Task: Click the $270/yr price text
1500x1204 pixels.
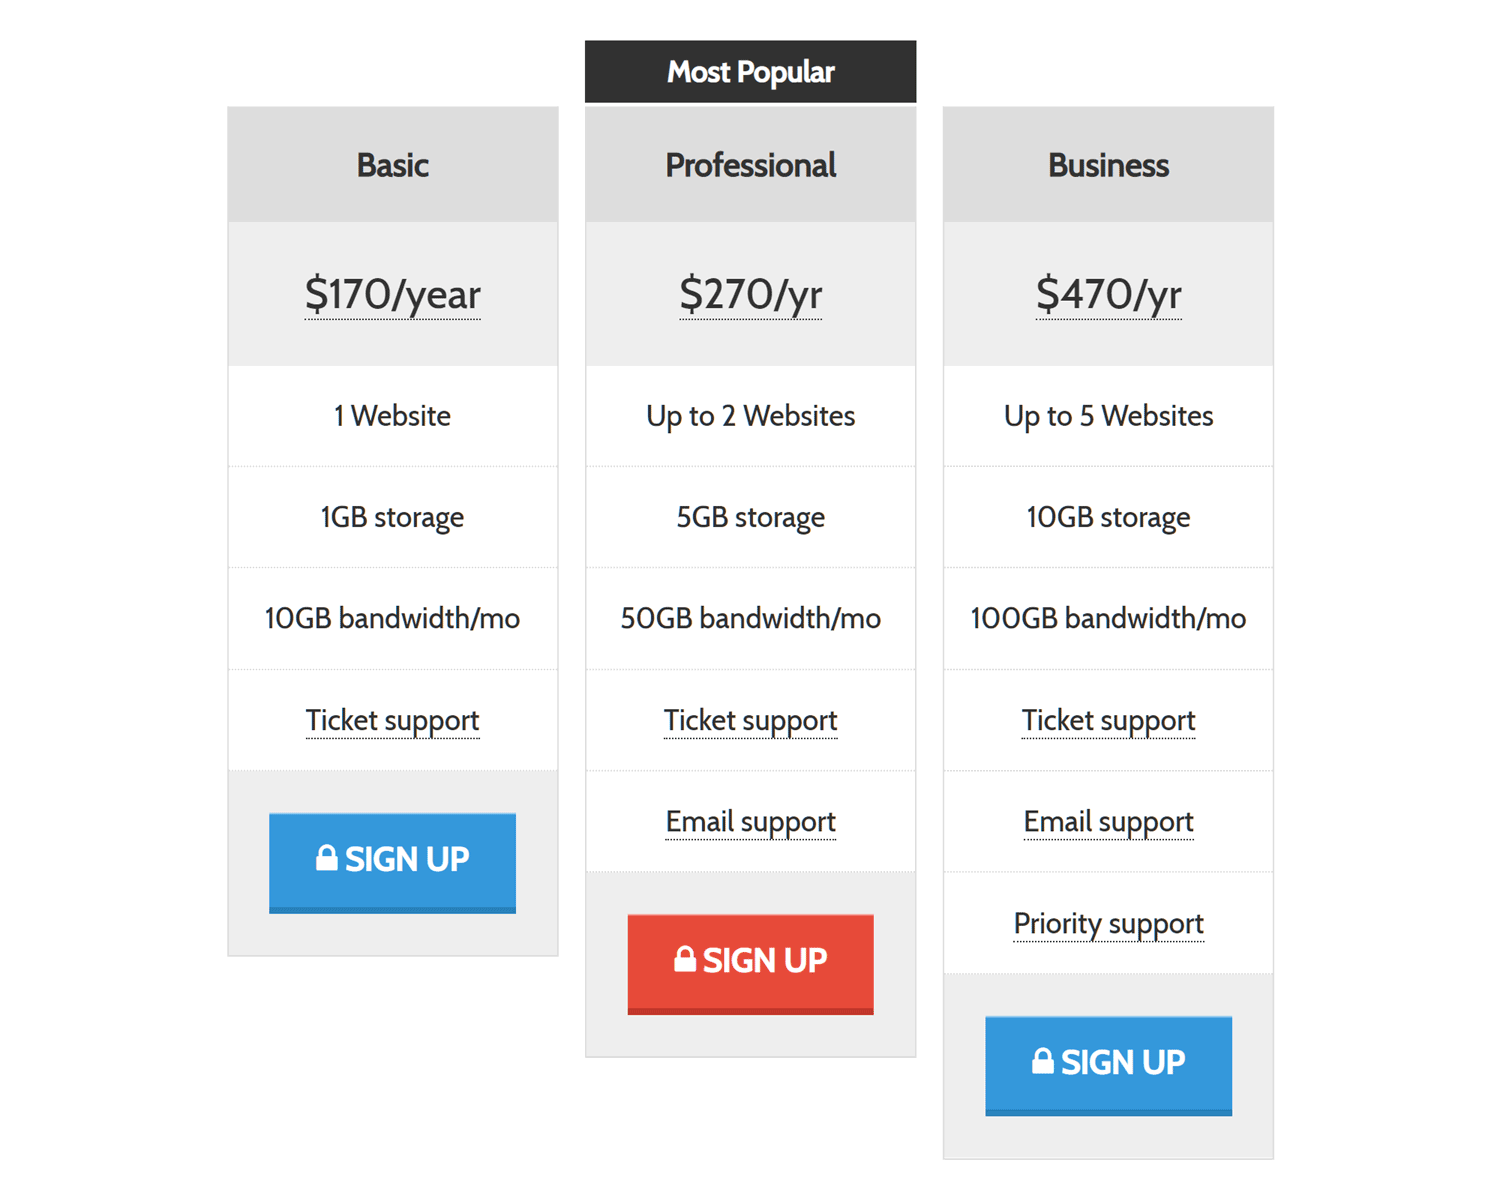Action: point(750,295)
